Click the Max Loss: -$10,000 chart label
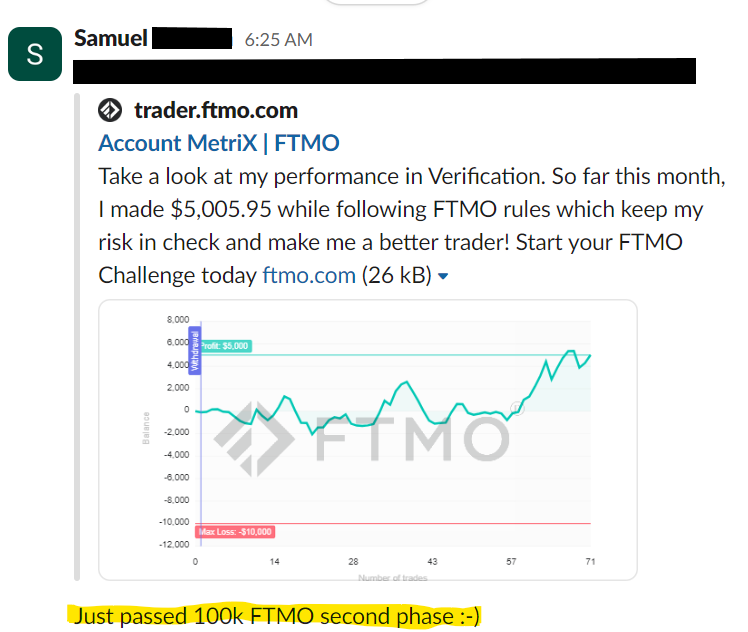 pyautogui.click(x=235, y=531)
